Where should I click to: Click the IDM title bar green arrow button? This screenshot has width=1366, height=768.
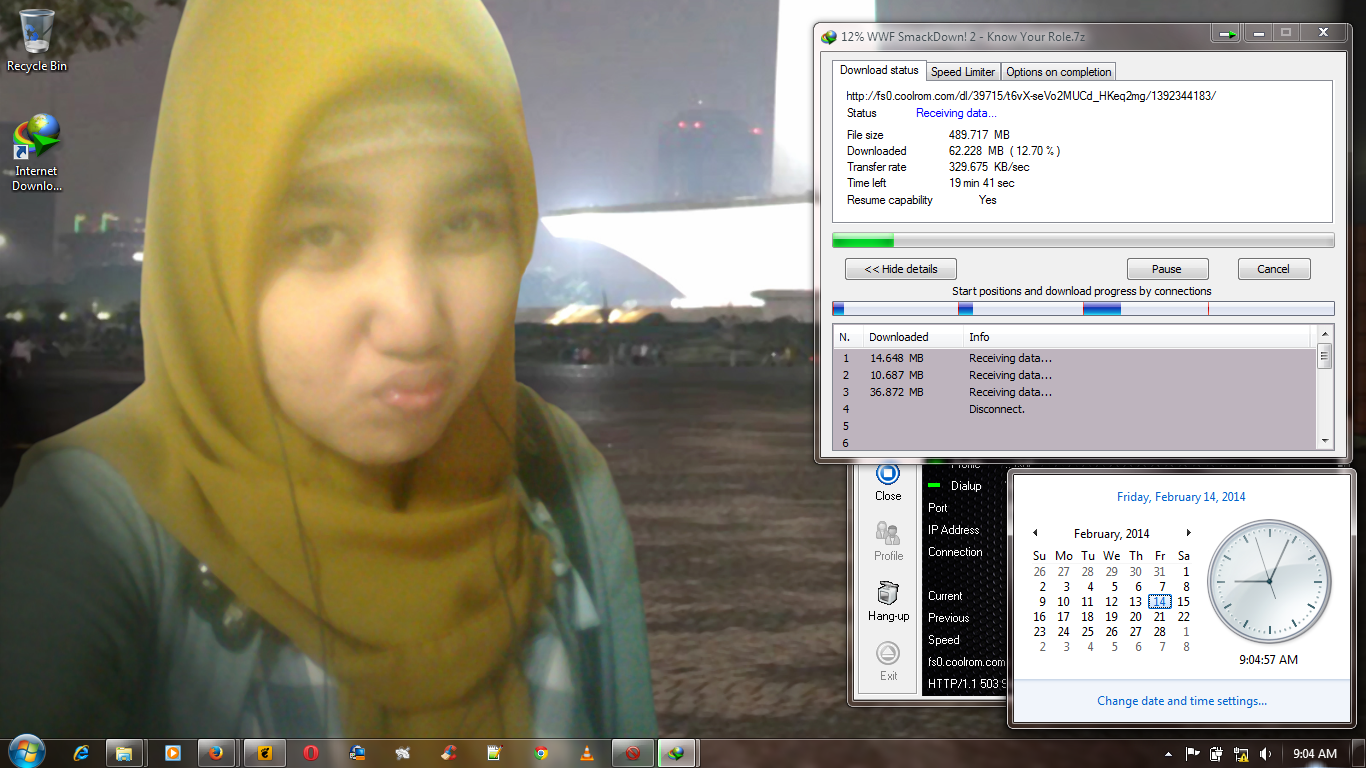point(1227,34)
